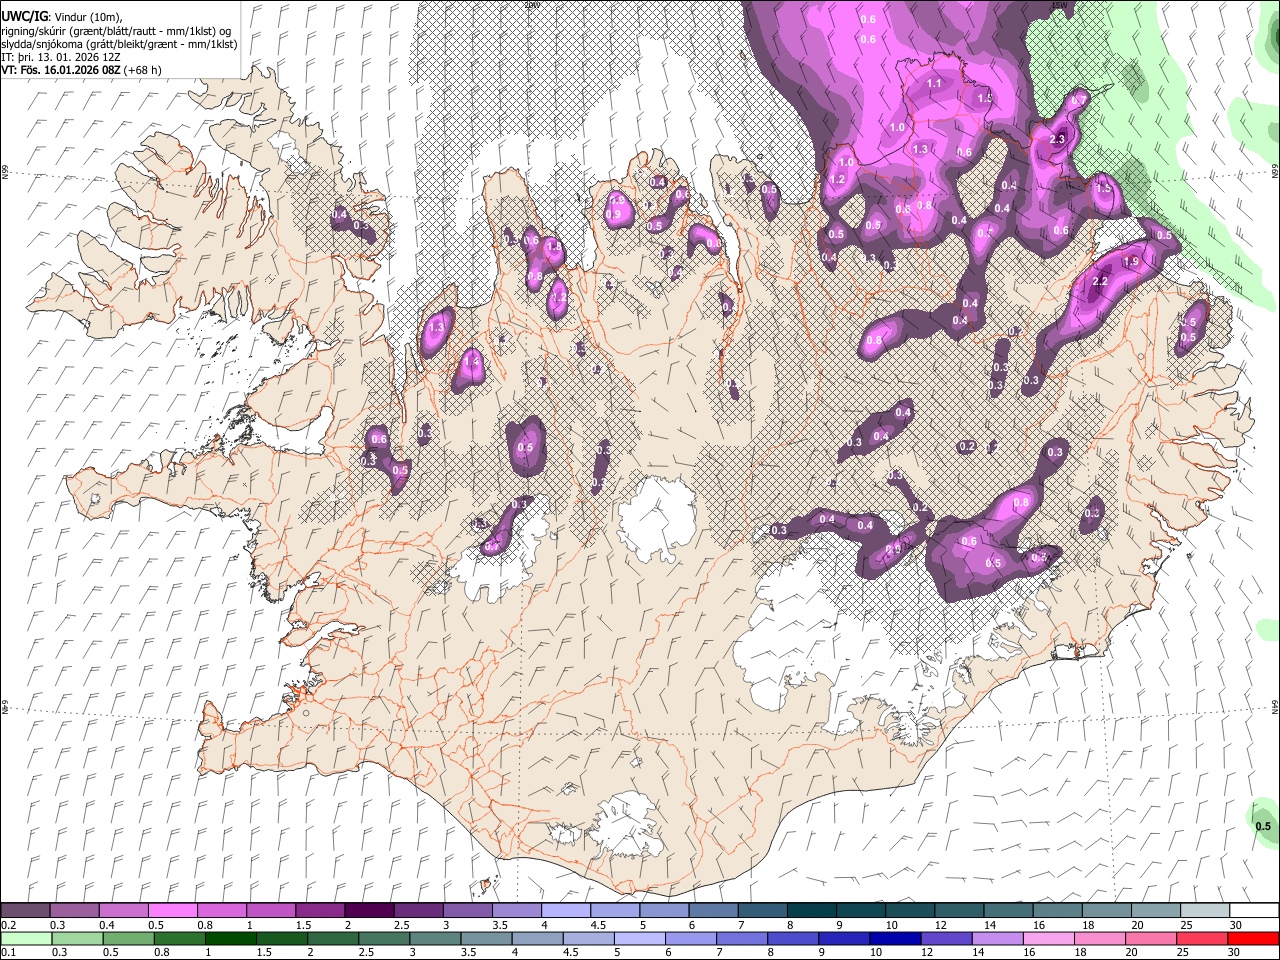Click the 2.3 precipitation value on the map
The height and width of the screenshot is (960, 1280).
coord(1058,139)
